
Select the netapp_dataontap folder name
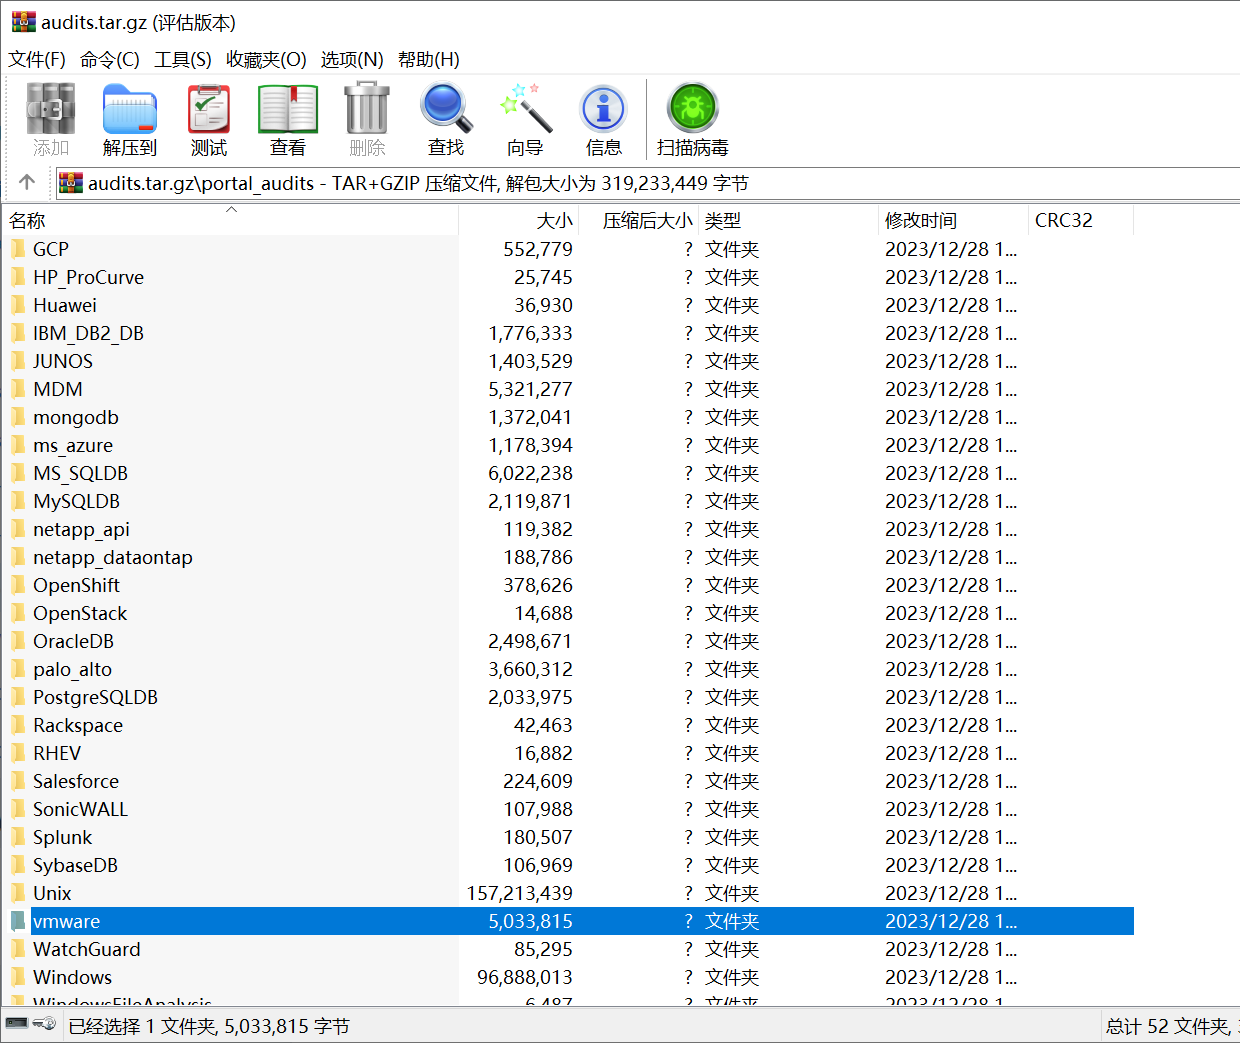coord(113,557)
